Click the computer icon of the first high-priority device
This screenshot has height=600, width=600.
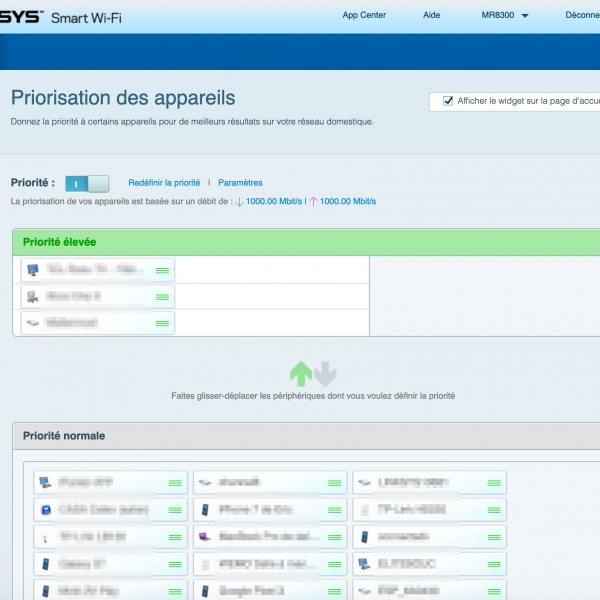pos(33,270)
